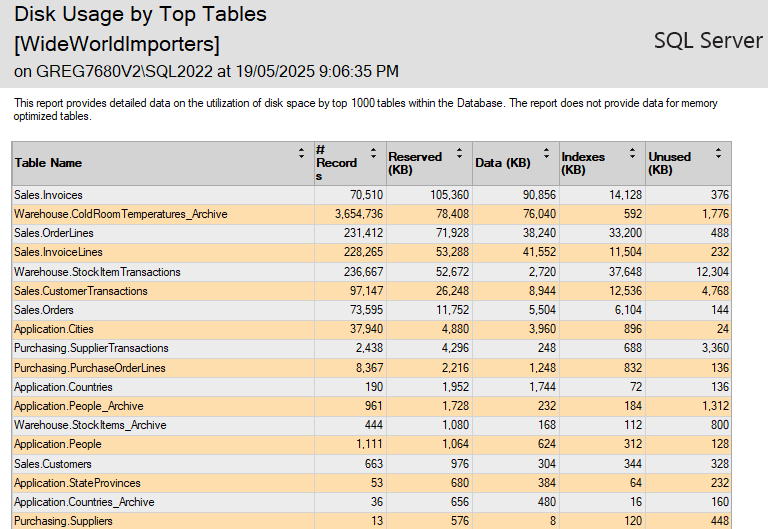Screen dimensions: 768x529
Task: Select the Sales.InvoiceLines table name
Action: point(58,252)
